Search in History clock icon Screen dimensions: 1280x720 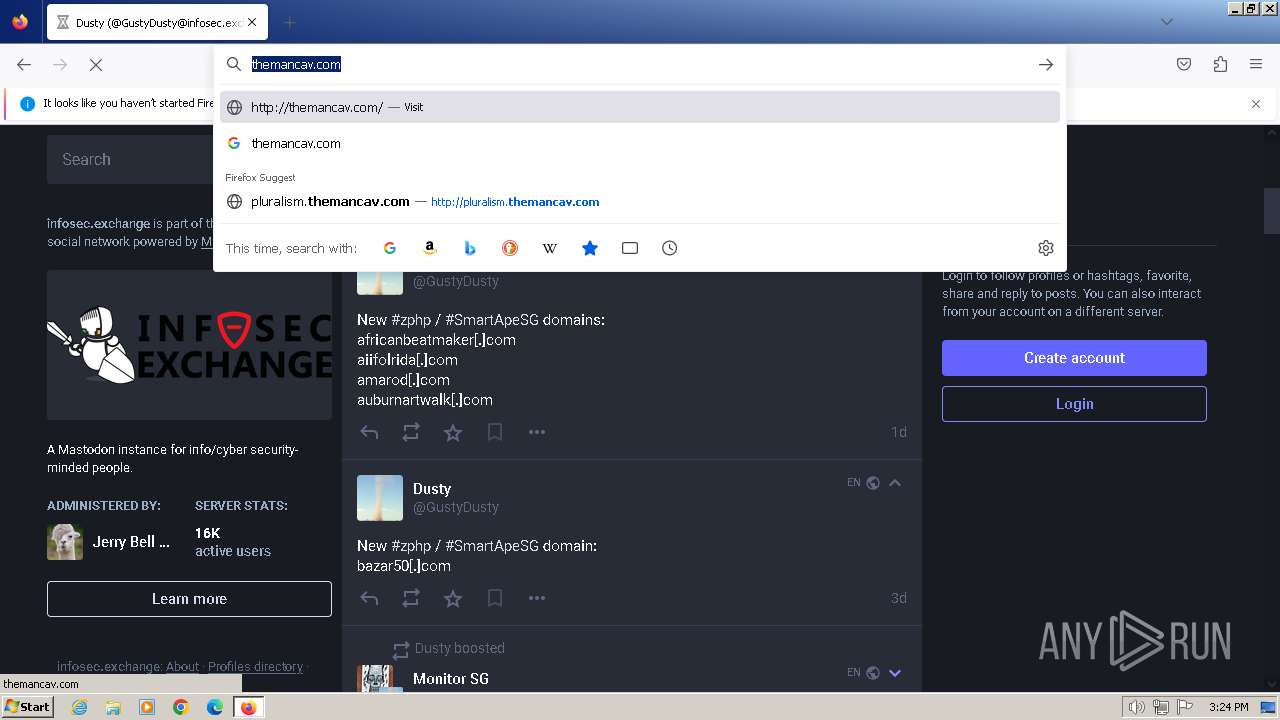670,248
